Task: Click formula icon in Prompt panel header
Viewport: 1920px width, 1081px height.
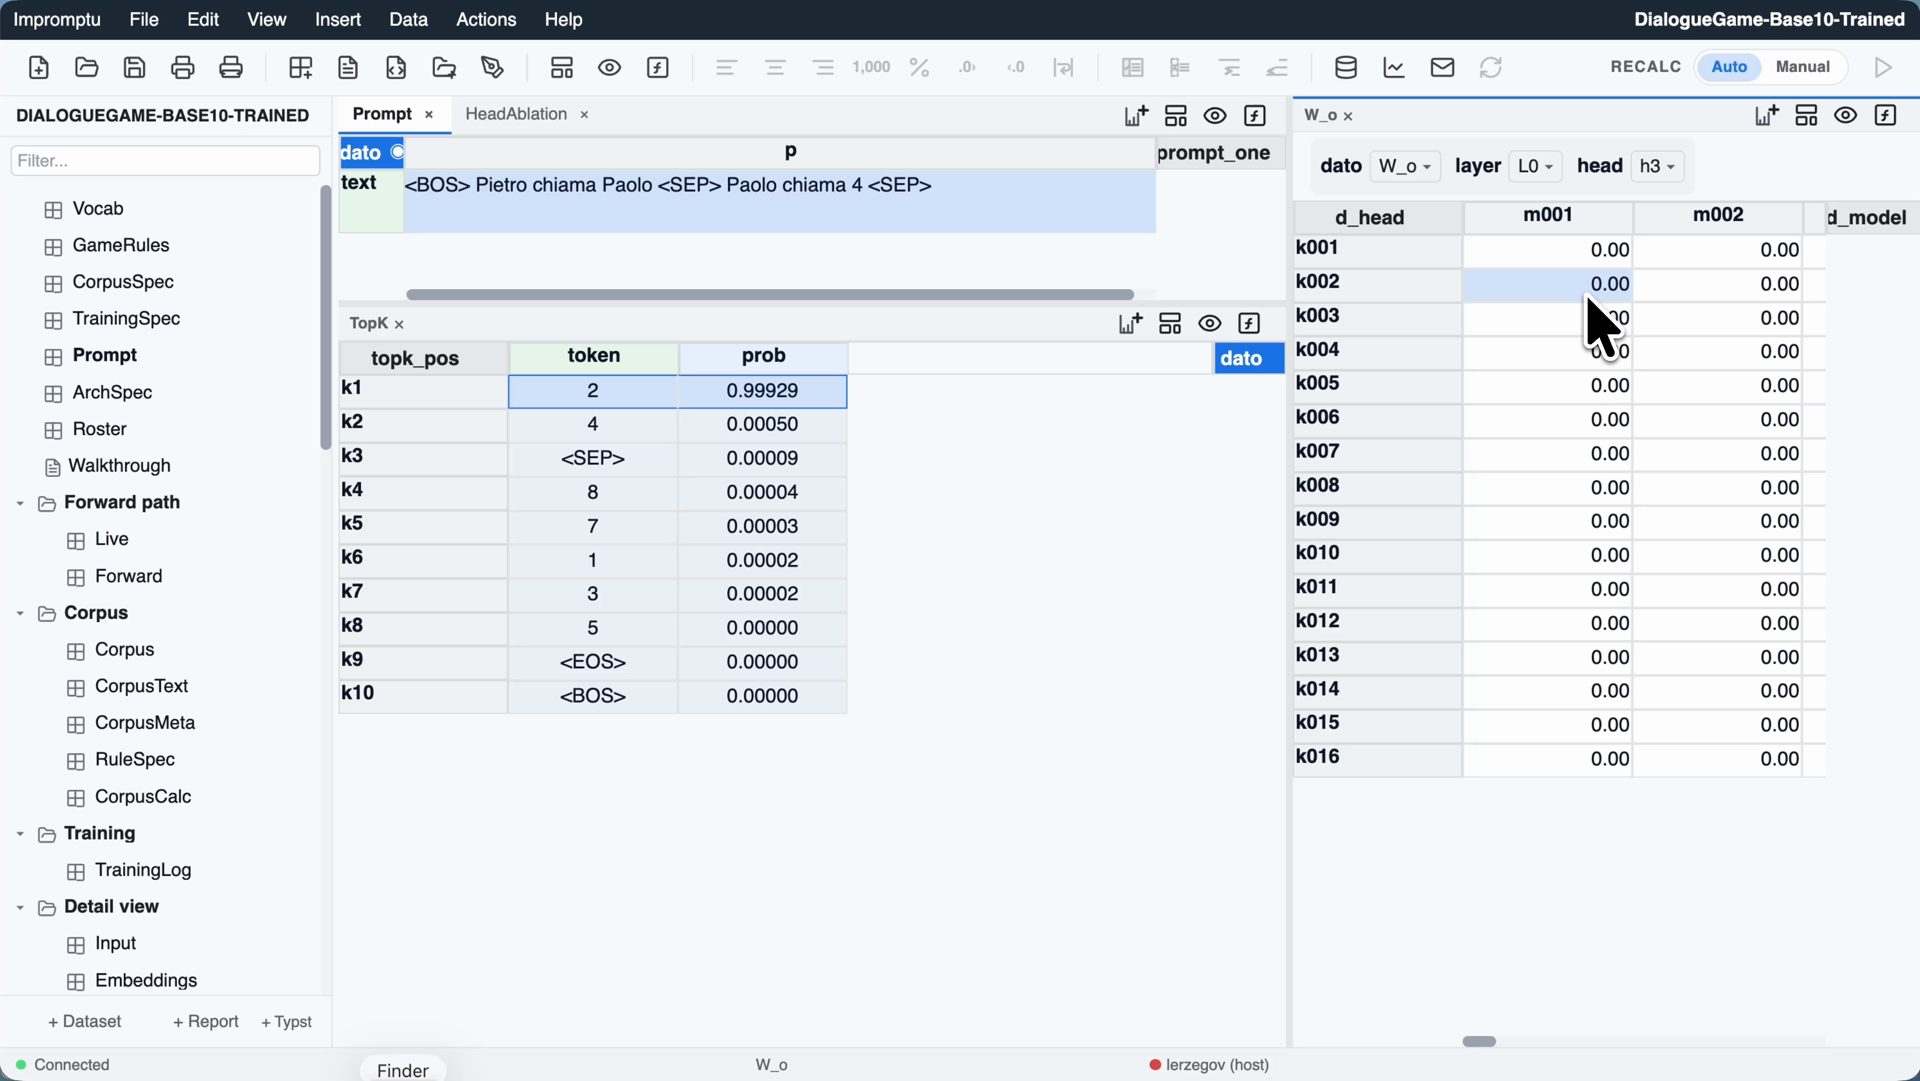Action: 1255,115
